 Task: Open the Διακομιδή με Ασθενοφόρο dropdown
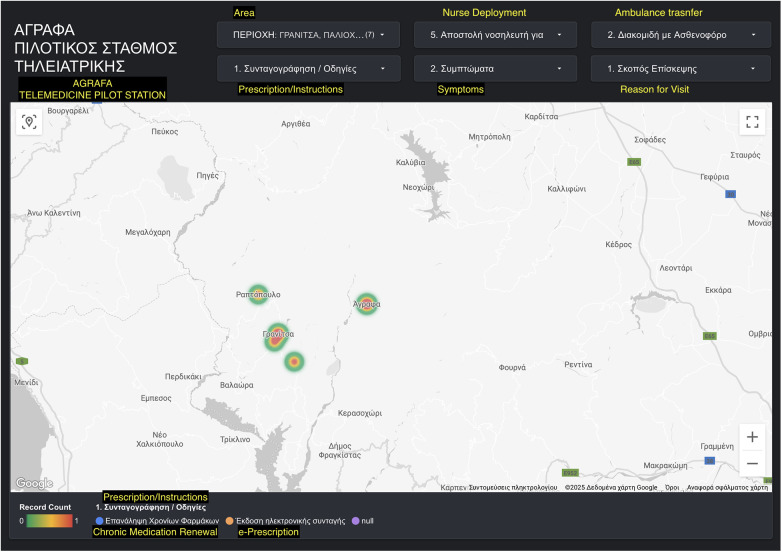point(681,35)
